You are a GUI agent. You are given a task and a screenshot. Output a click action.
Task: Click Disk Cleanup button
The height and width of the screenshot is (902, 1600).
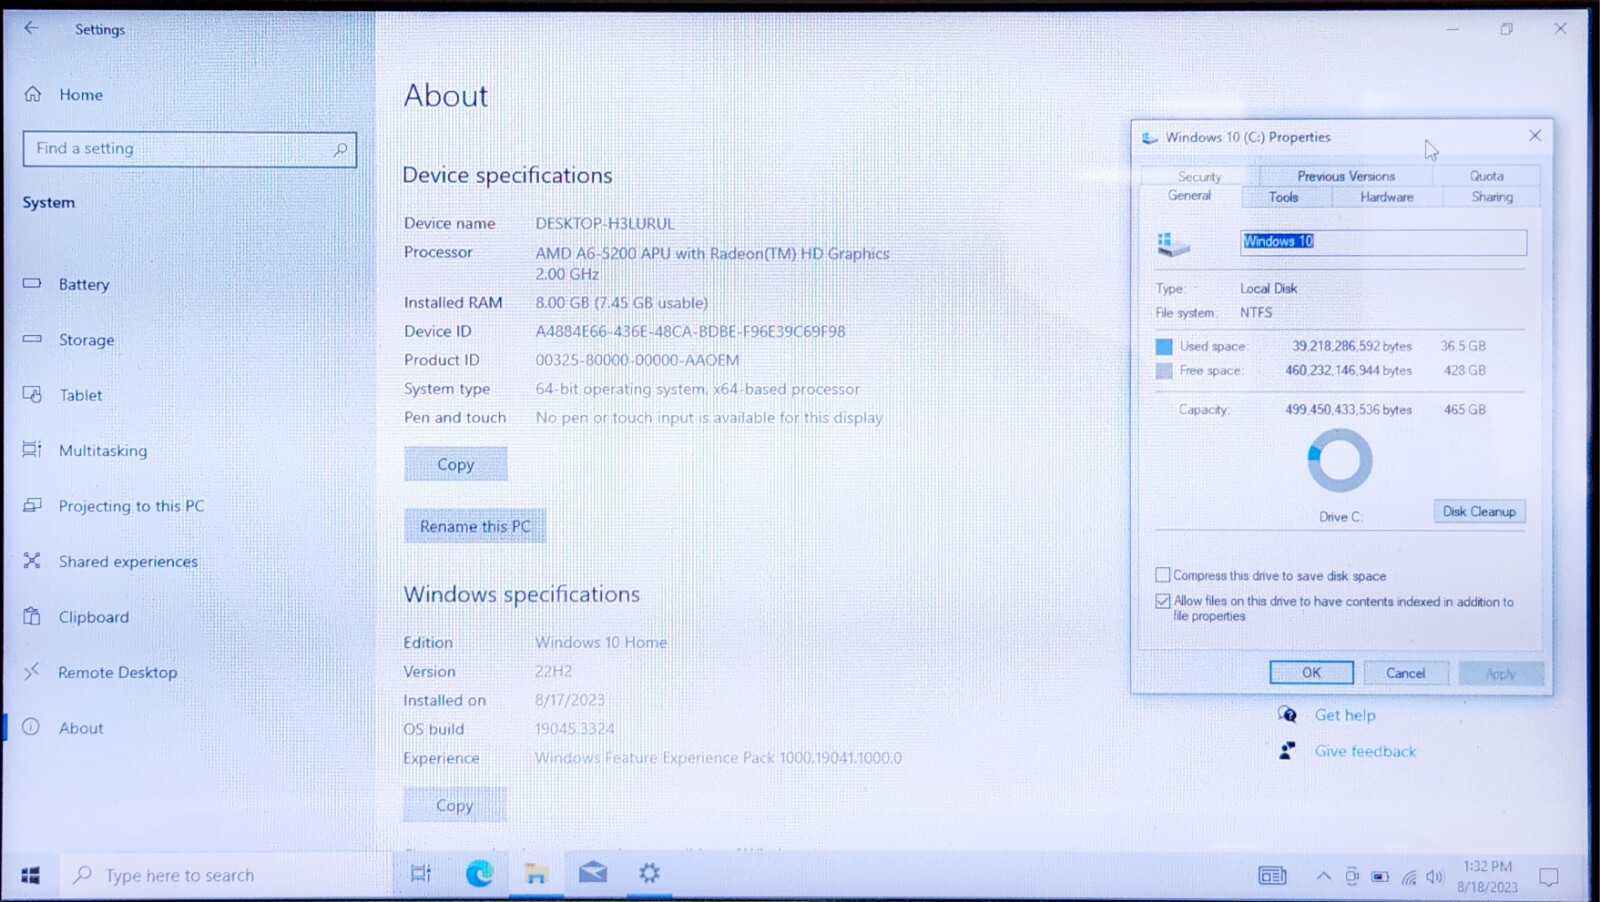pos(1479,511)
